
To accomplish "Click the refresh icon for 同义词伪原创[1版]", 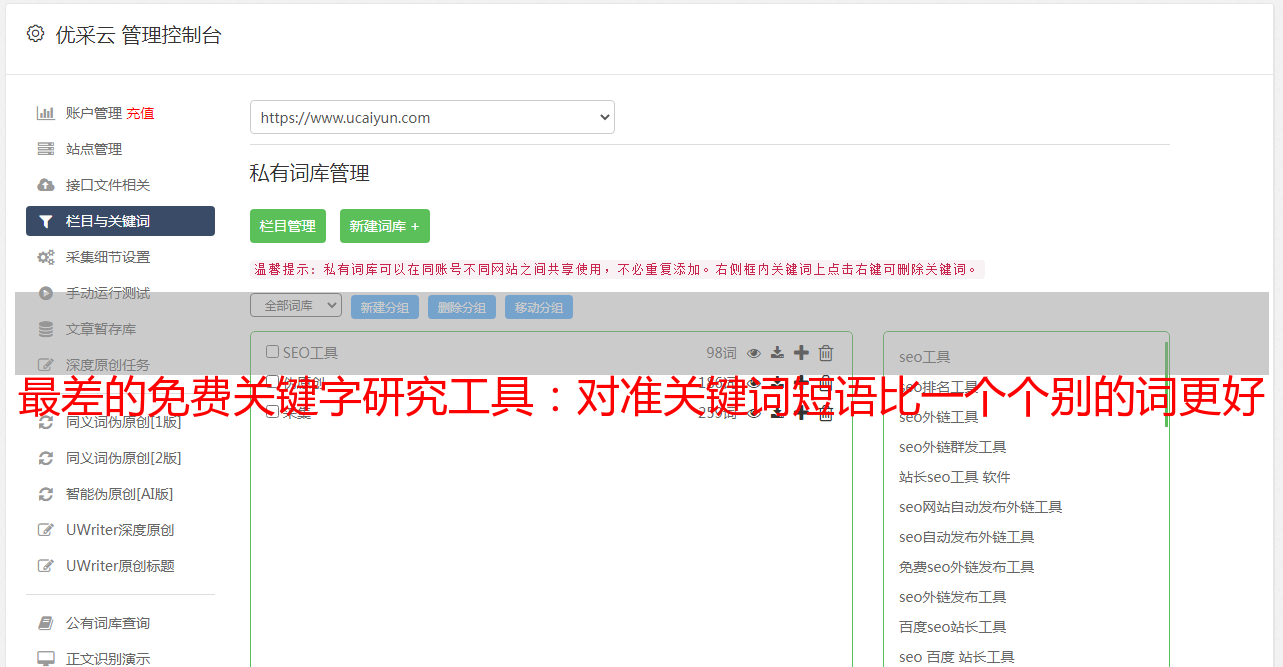I will (x=45, y=422).
